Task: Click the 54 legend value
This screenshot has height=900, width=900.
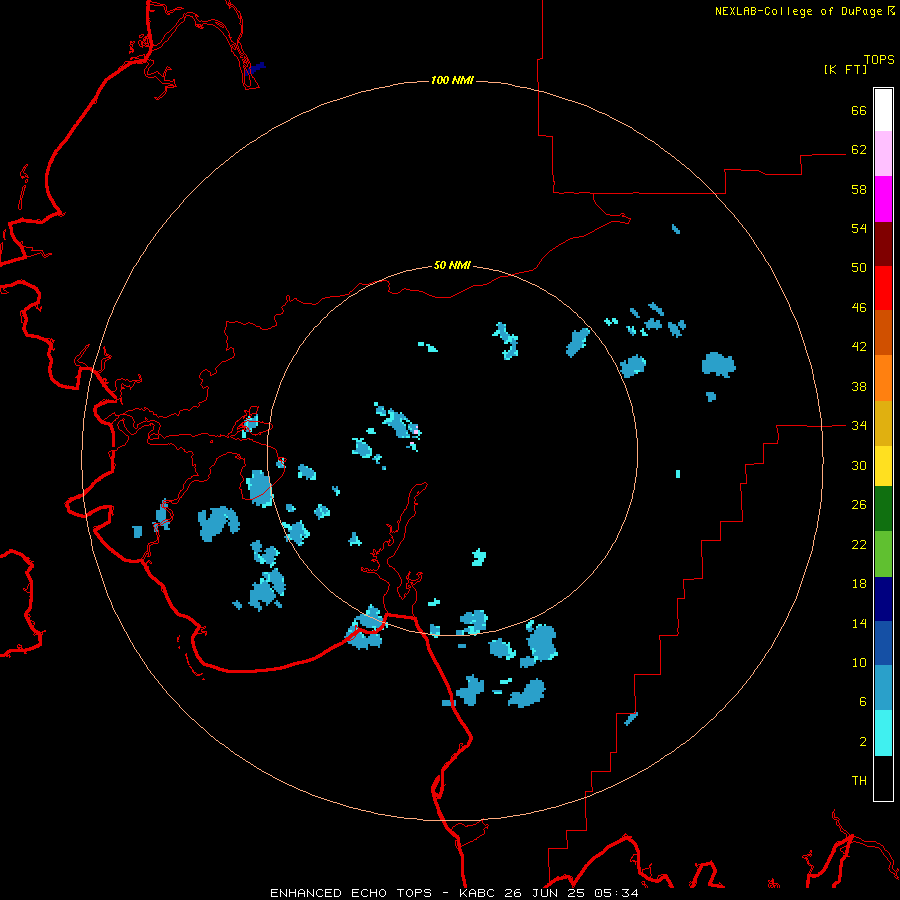Action: tap(859, 228)
